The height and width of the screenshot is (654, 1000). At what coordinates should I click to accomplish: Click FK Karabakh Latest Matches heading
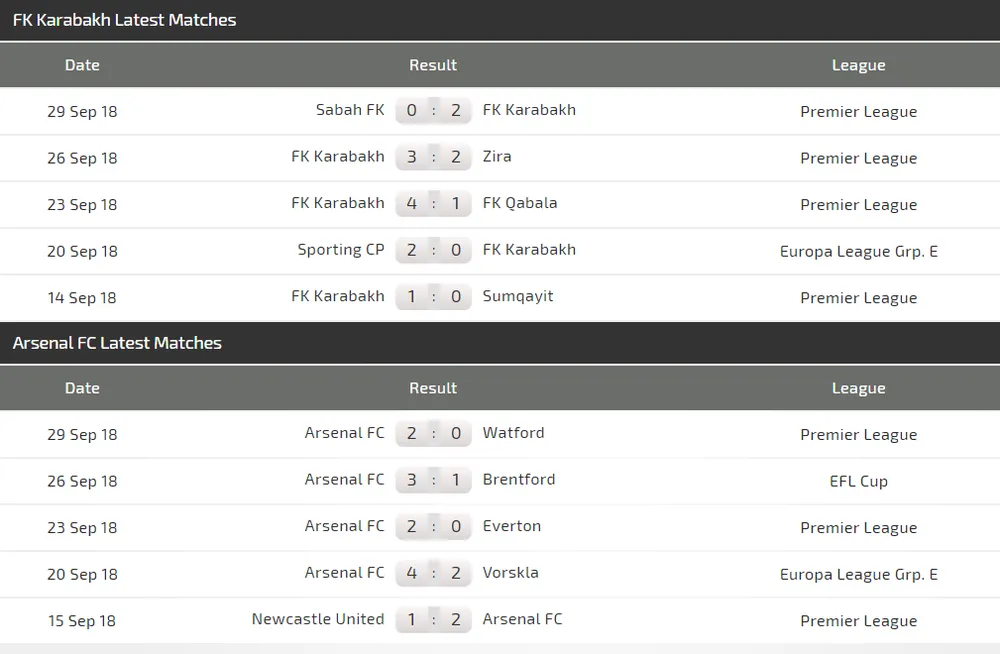125,20
